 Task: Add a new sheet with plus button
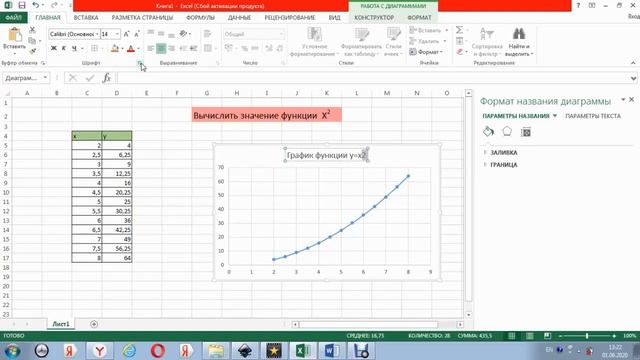click(x=94, y=324)
